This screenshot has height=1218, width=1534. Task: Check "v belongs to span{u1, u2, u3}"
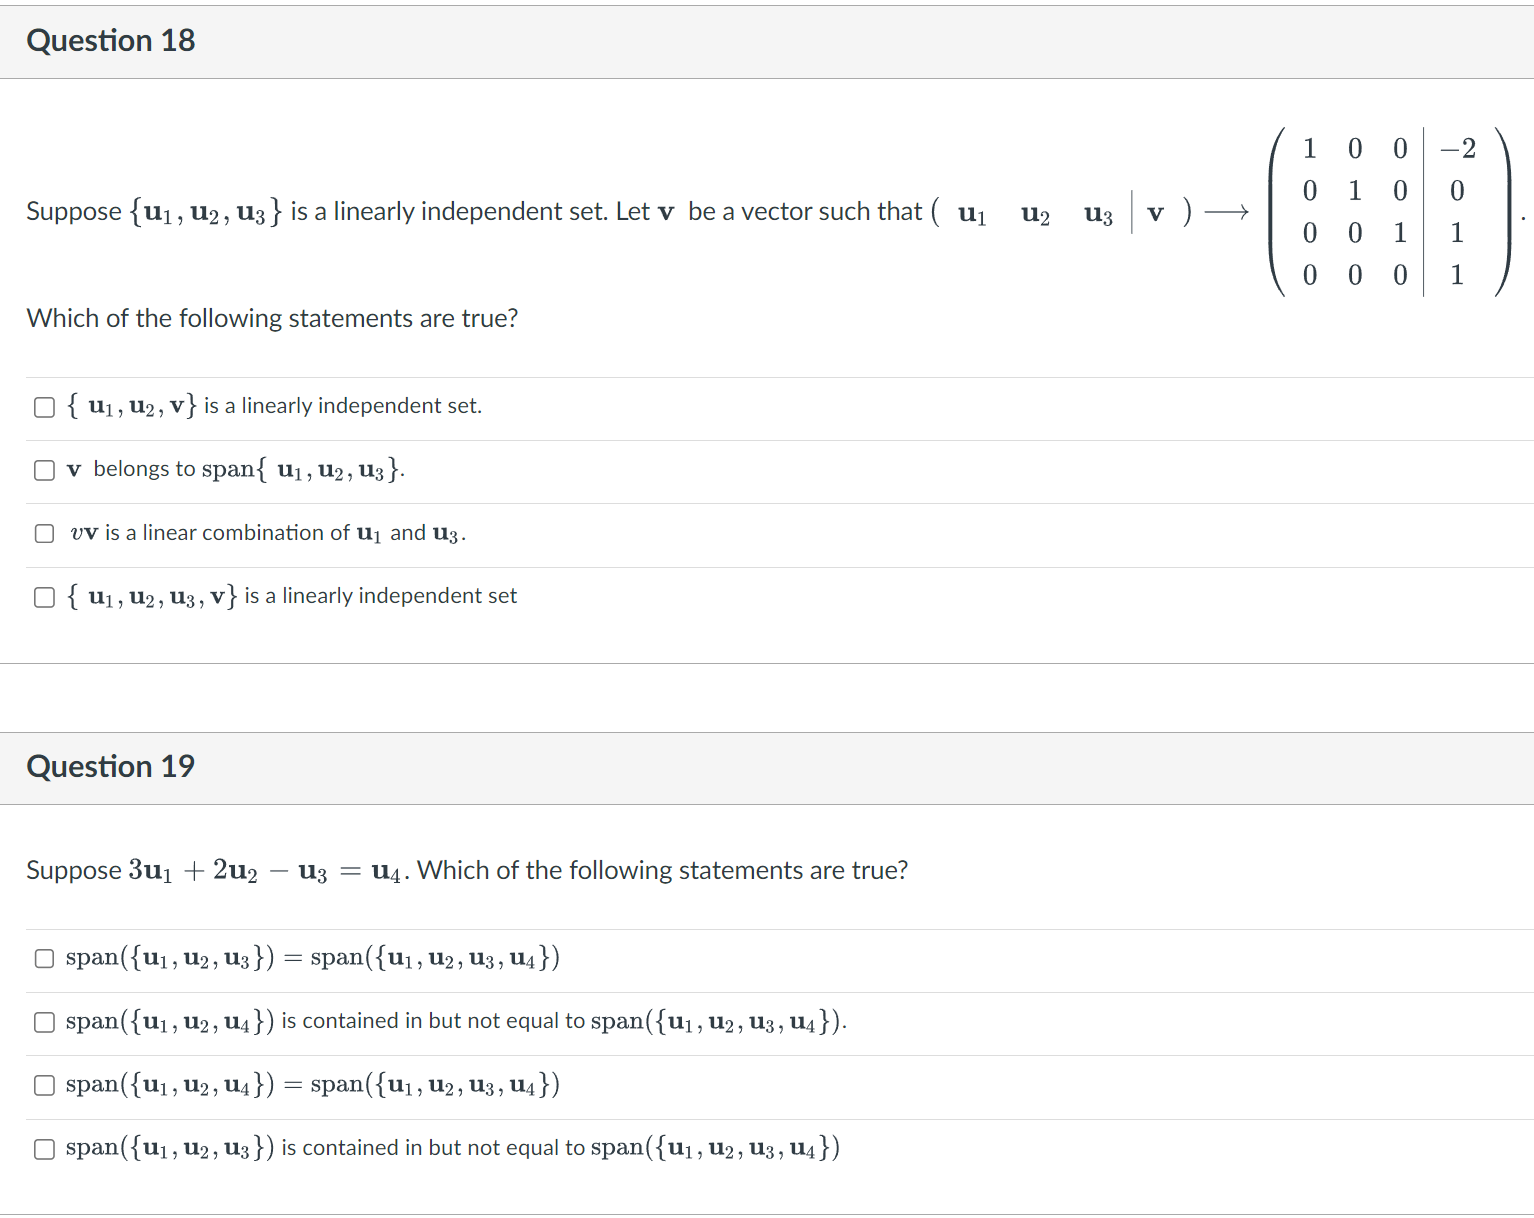(x=44, y=470)
